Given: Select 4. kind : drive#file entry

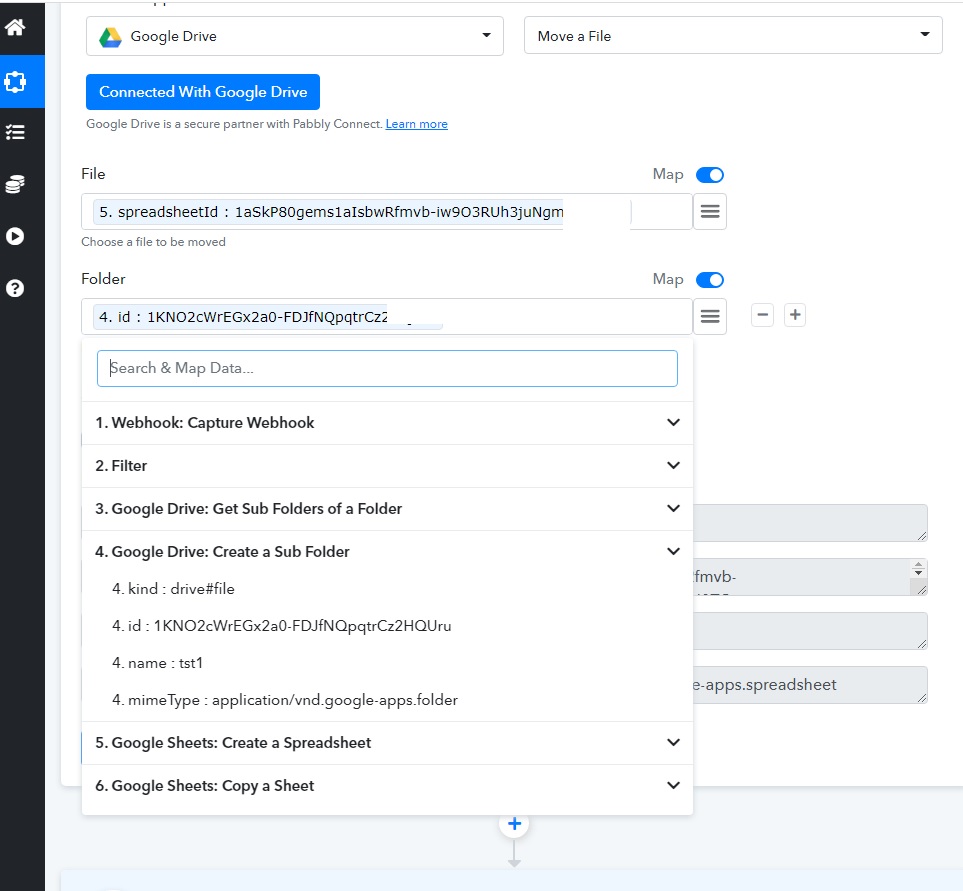Looking at the screenshot, I should [x=173, y=589].
